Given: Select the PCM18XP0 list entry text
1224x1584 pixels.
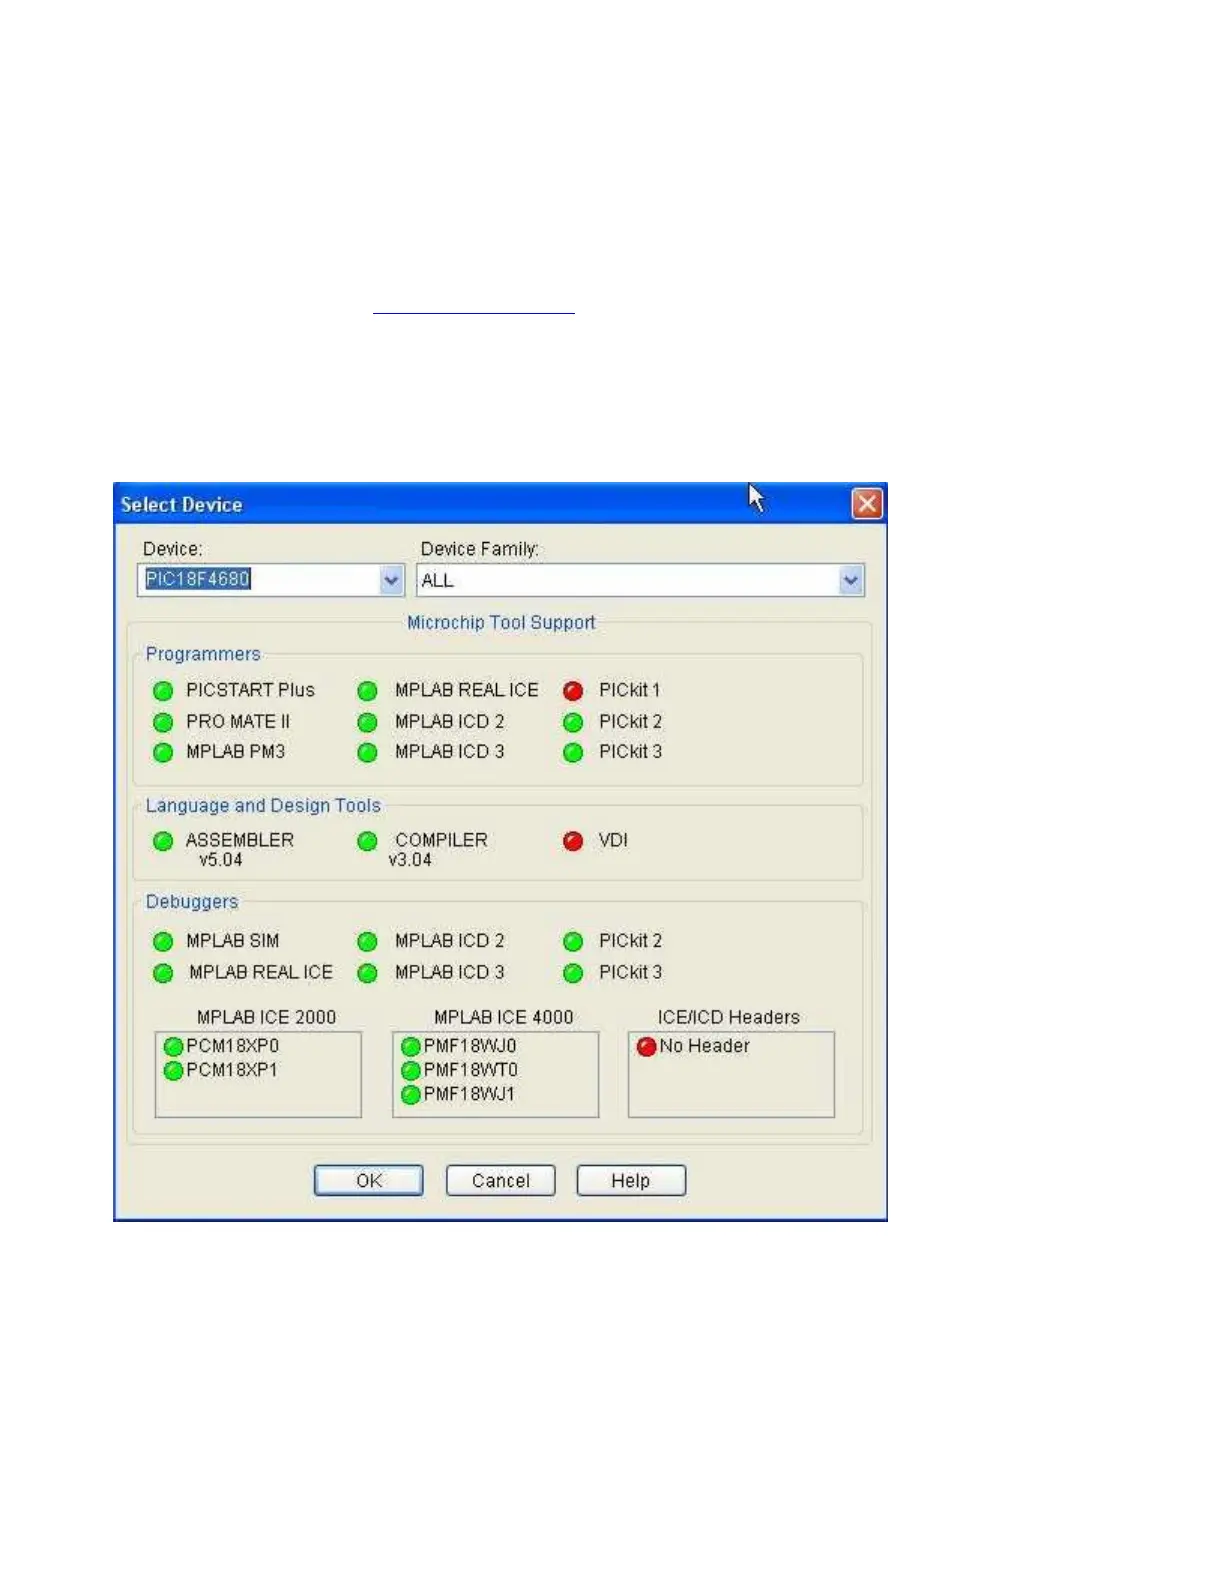Looking at the screenshot, I should coord(233,1046).
